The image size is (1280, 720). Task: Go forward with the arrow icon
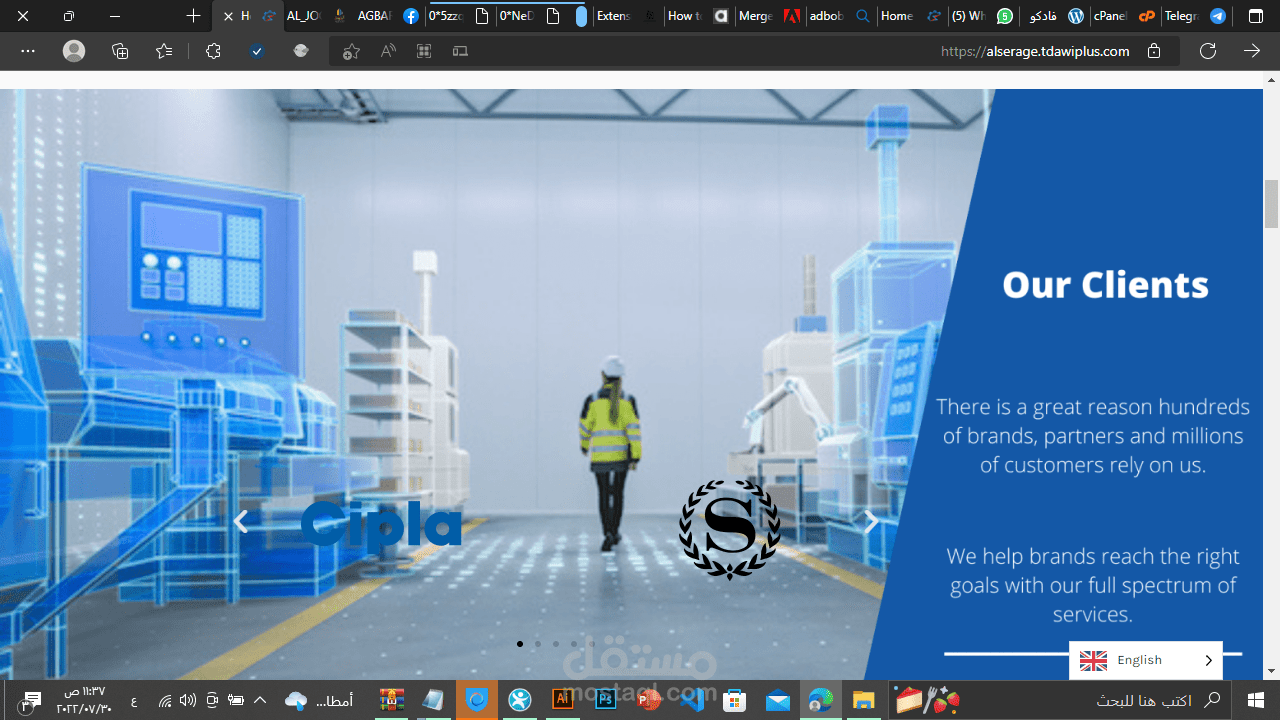pos(1252,51)
